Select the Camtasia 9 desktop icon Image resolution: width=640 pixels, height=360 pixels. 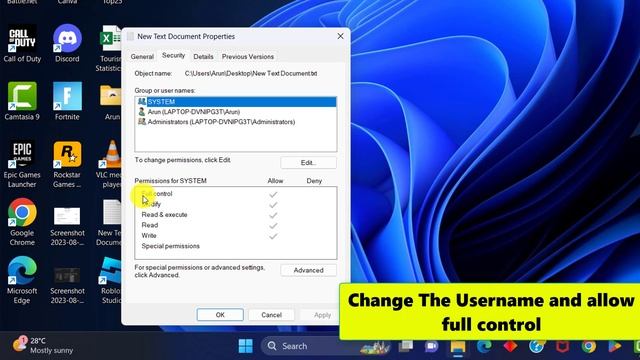coord(22,102)
